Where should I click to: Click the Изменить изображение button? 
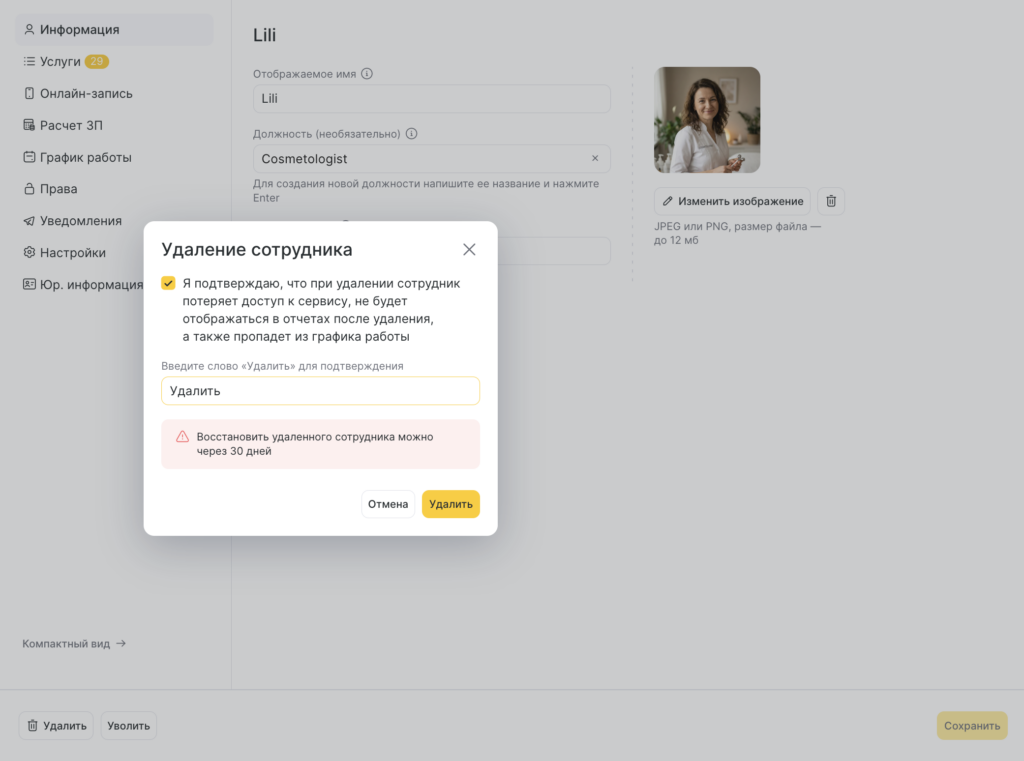pos(732,201)
